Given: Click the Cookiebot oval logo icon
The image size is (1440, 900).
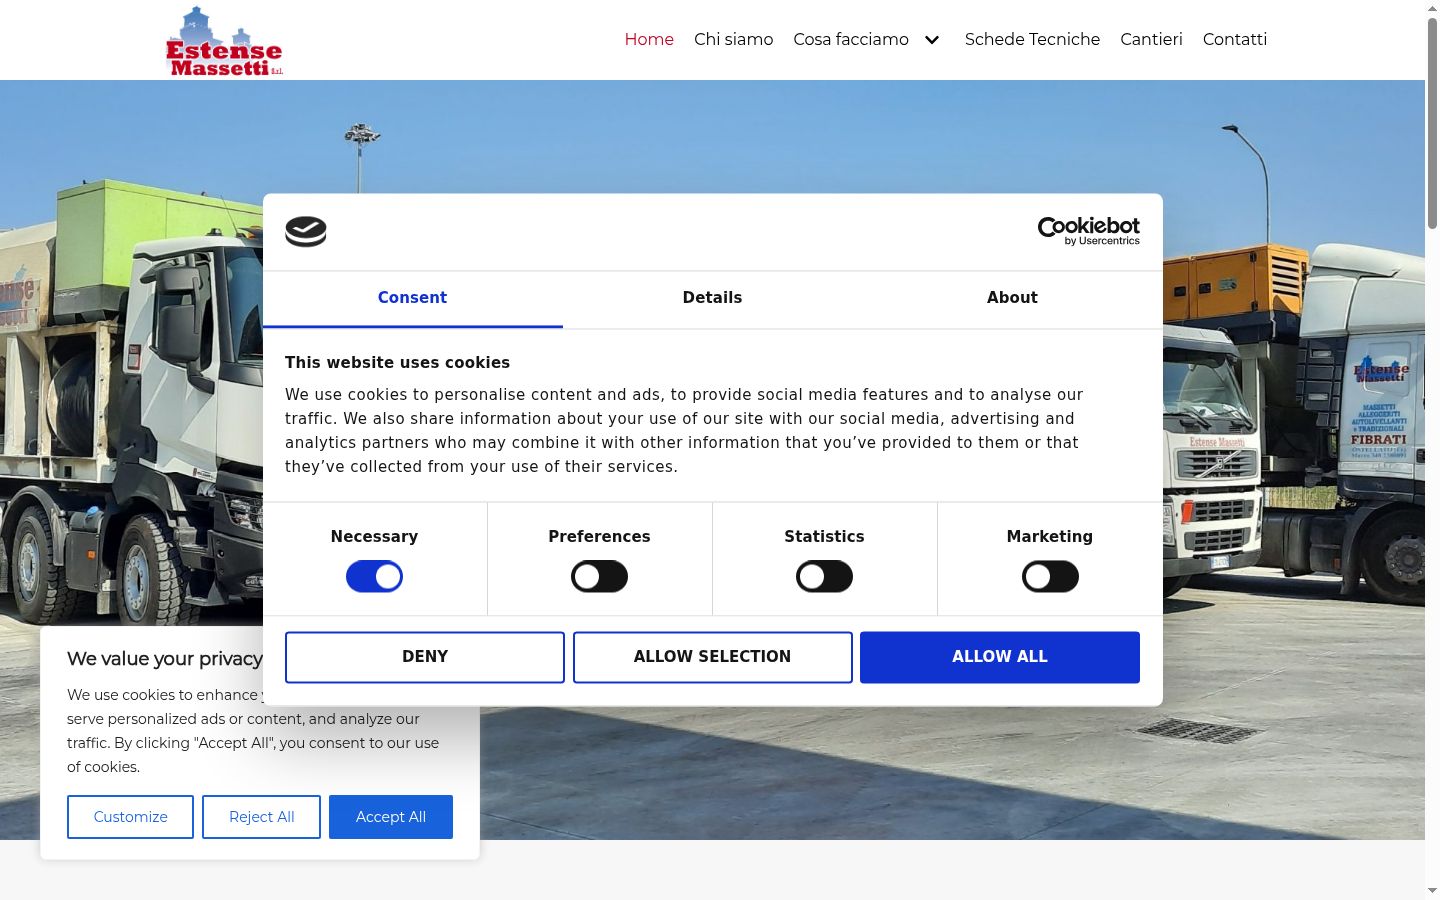Looking at the screenshot, I should [306, 232].
